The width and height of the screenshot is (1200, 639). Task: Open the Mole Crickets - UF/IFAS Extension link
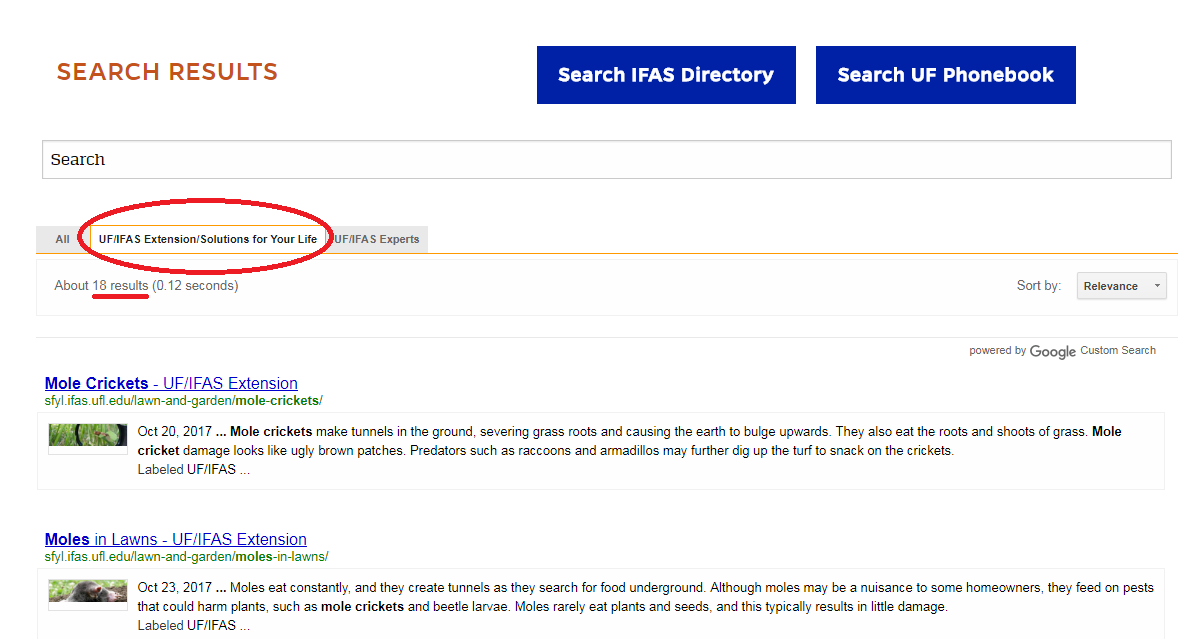[x=171, y=383]
